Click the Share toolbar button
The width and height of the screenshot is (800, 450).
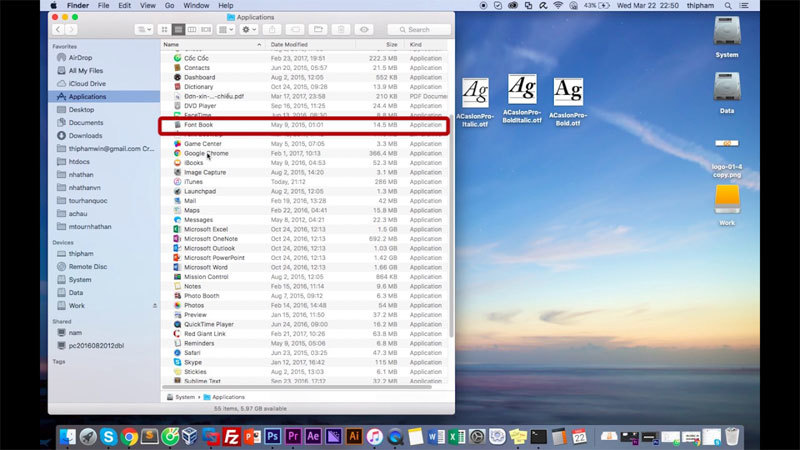click(271, 30)
